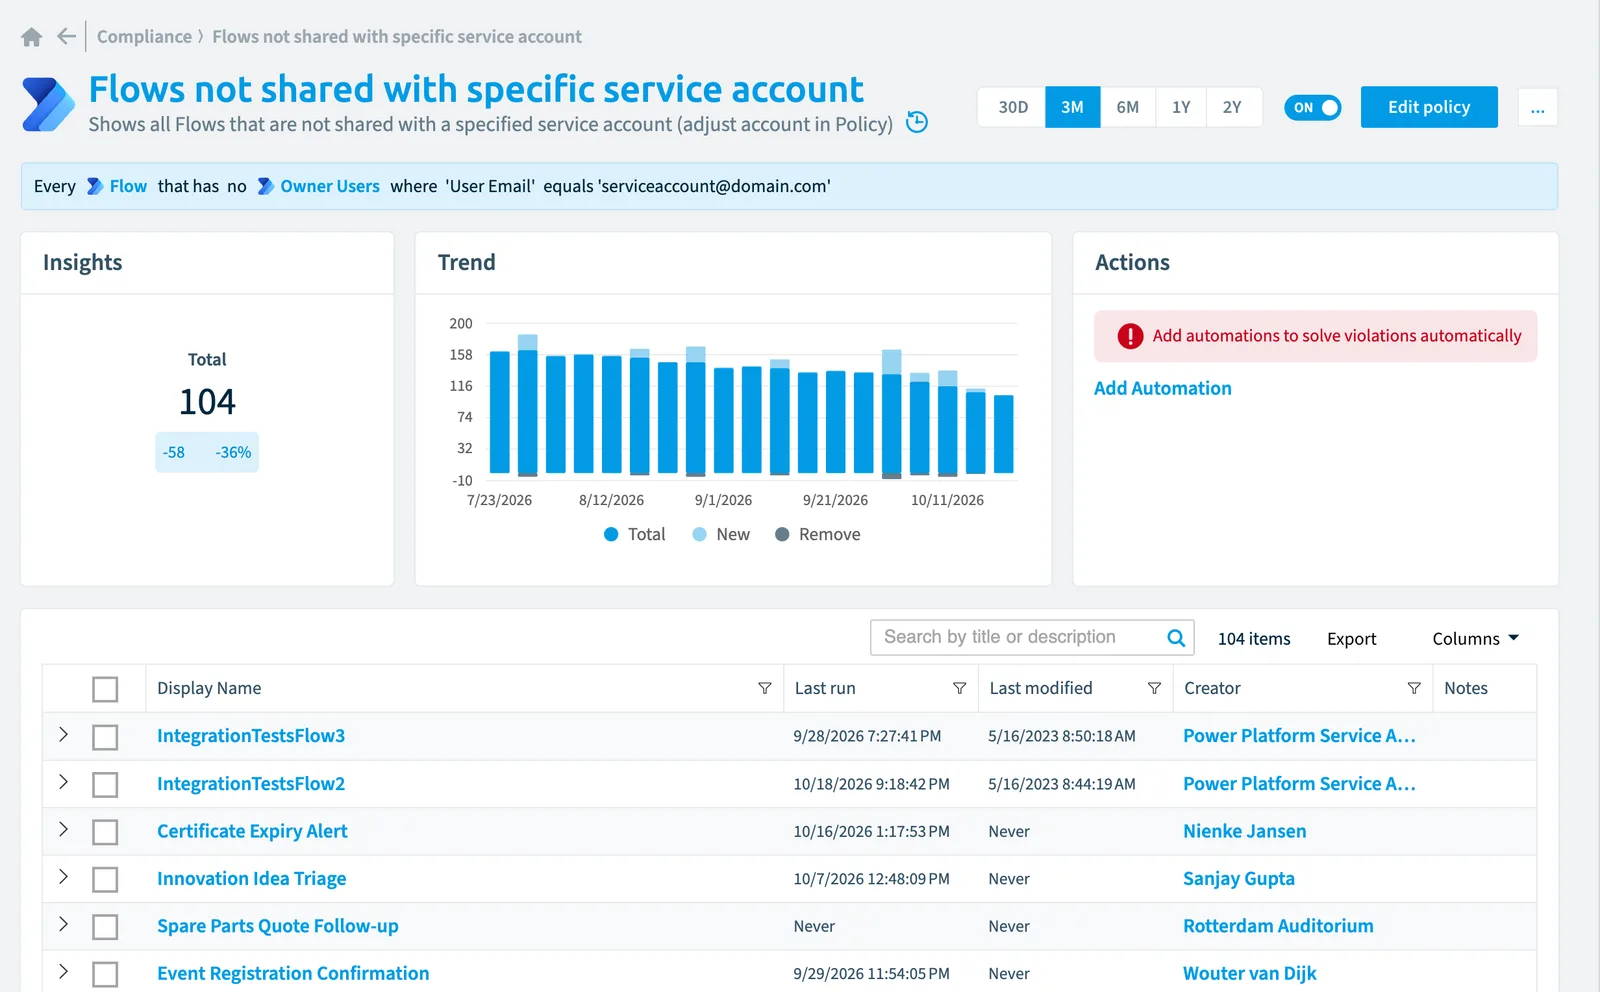This screenshot has width=1600, height=992.
Task: Select the IntegrationTestsFlow3 row checkbox
Action: (105, 737)
